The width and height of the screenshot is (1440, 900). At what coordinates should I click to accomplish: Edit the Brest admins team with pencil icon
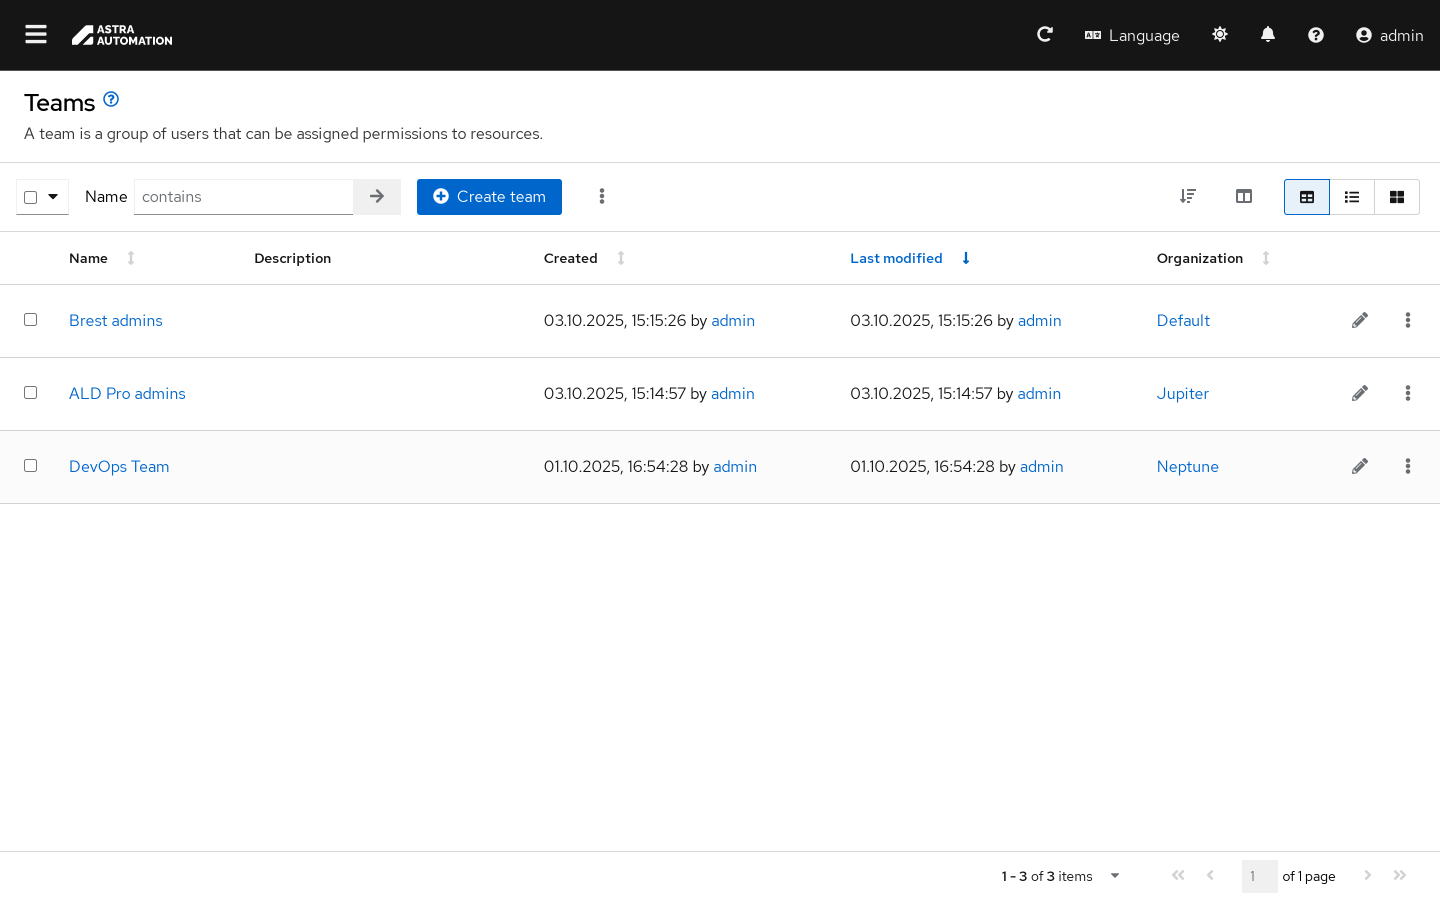point(1360,321)
